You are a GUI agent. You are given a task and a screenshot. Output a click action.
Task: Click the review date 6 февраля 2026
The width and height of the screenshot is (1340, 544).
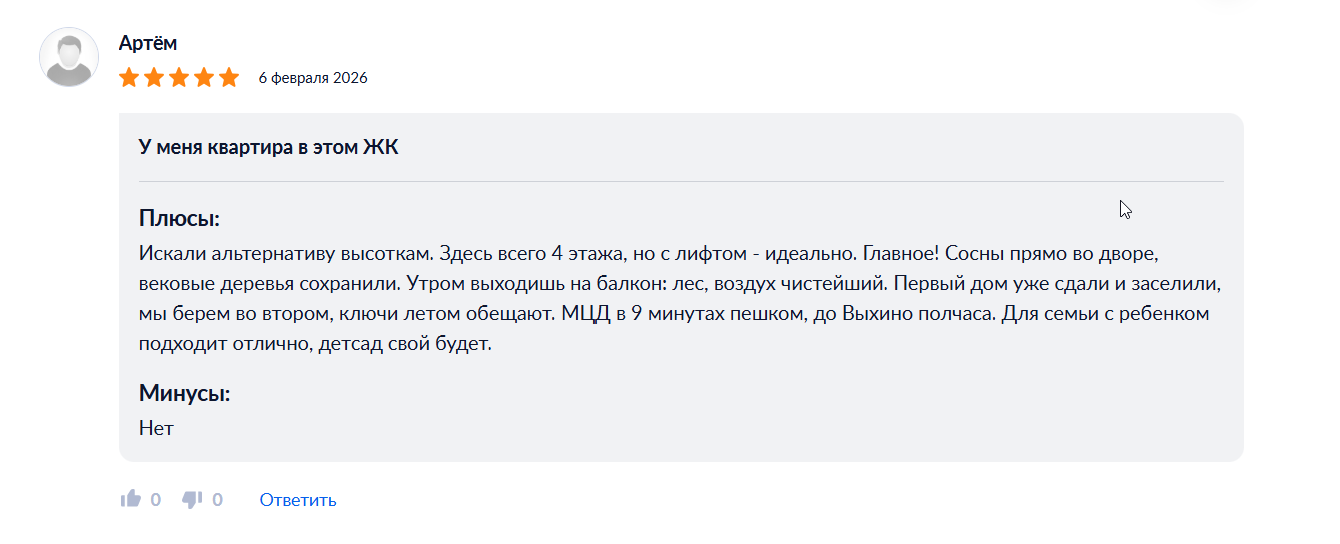[313, 78]
